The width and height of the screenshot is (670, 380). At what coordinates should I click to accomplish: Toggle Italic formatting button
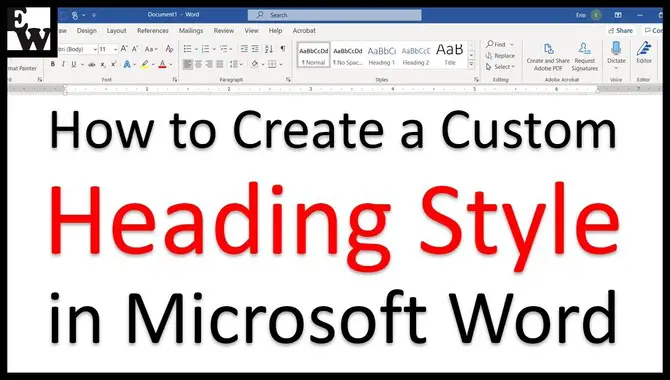tap(63, 64)
